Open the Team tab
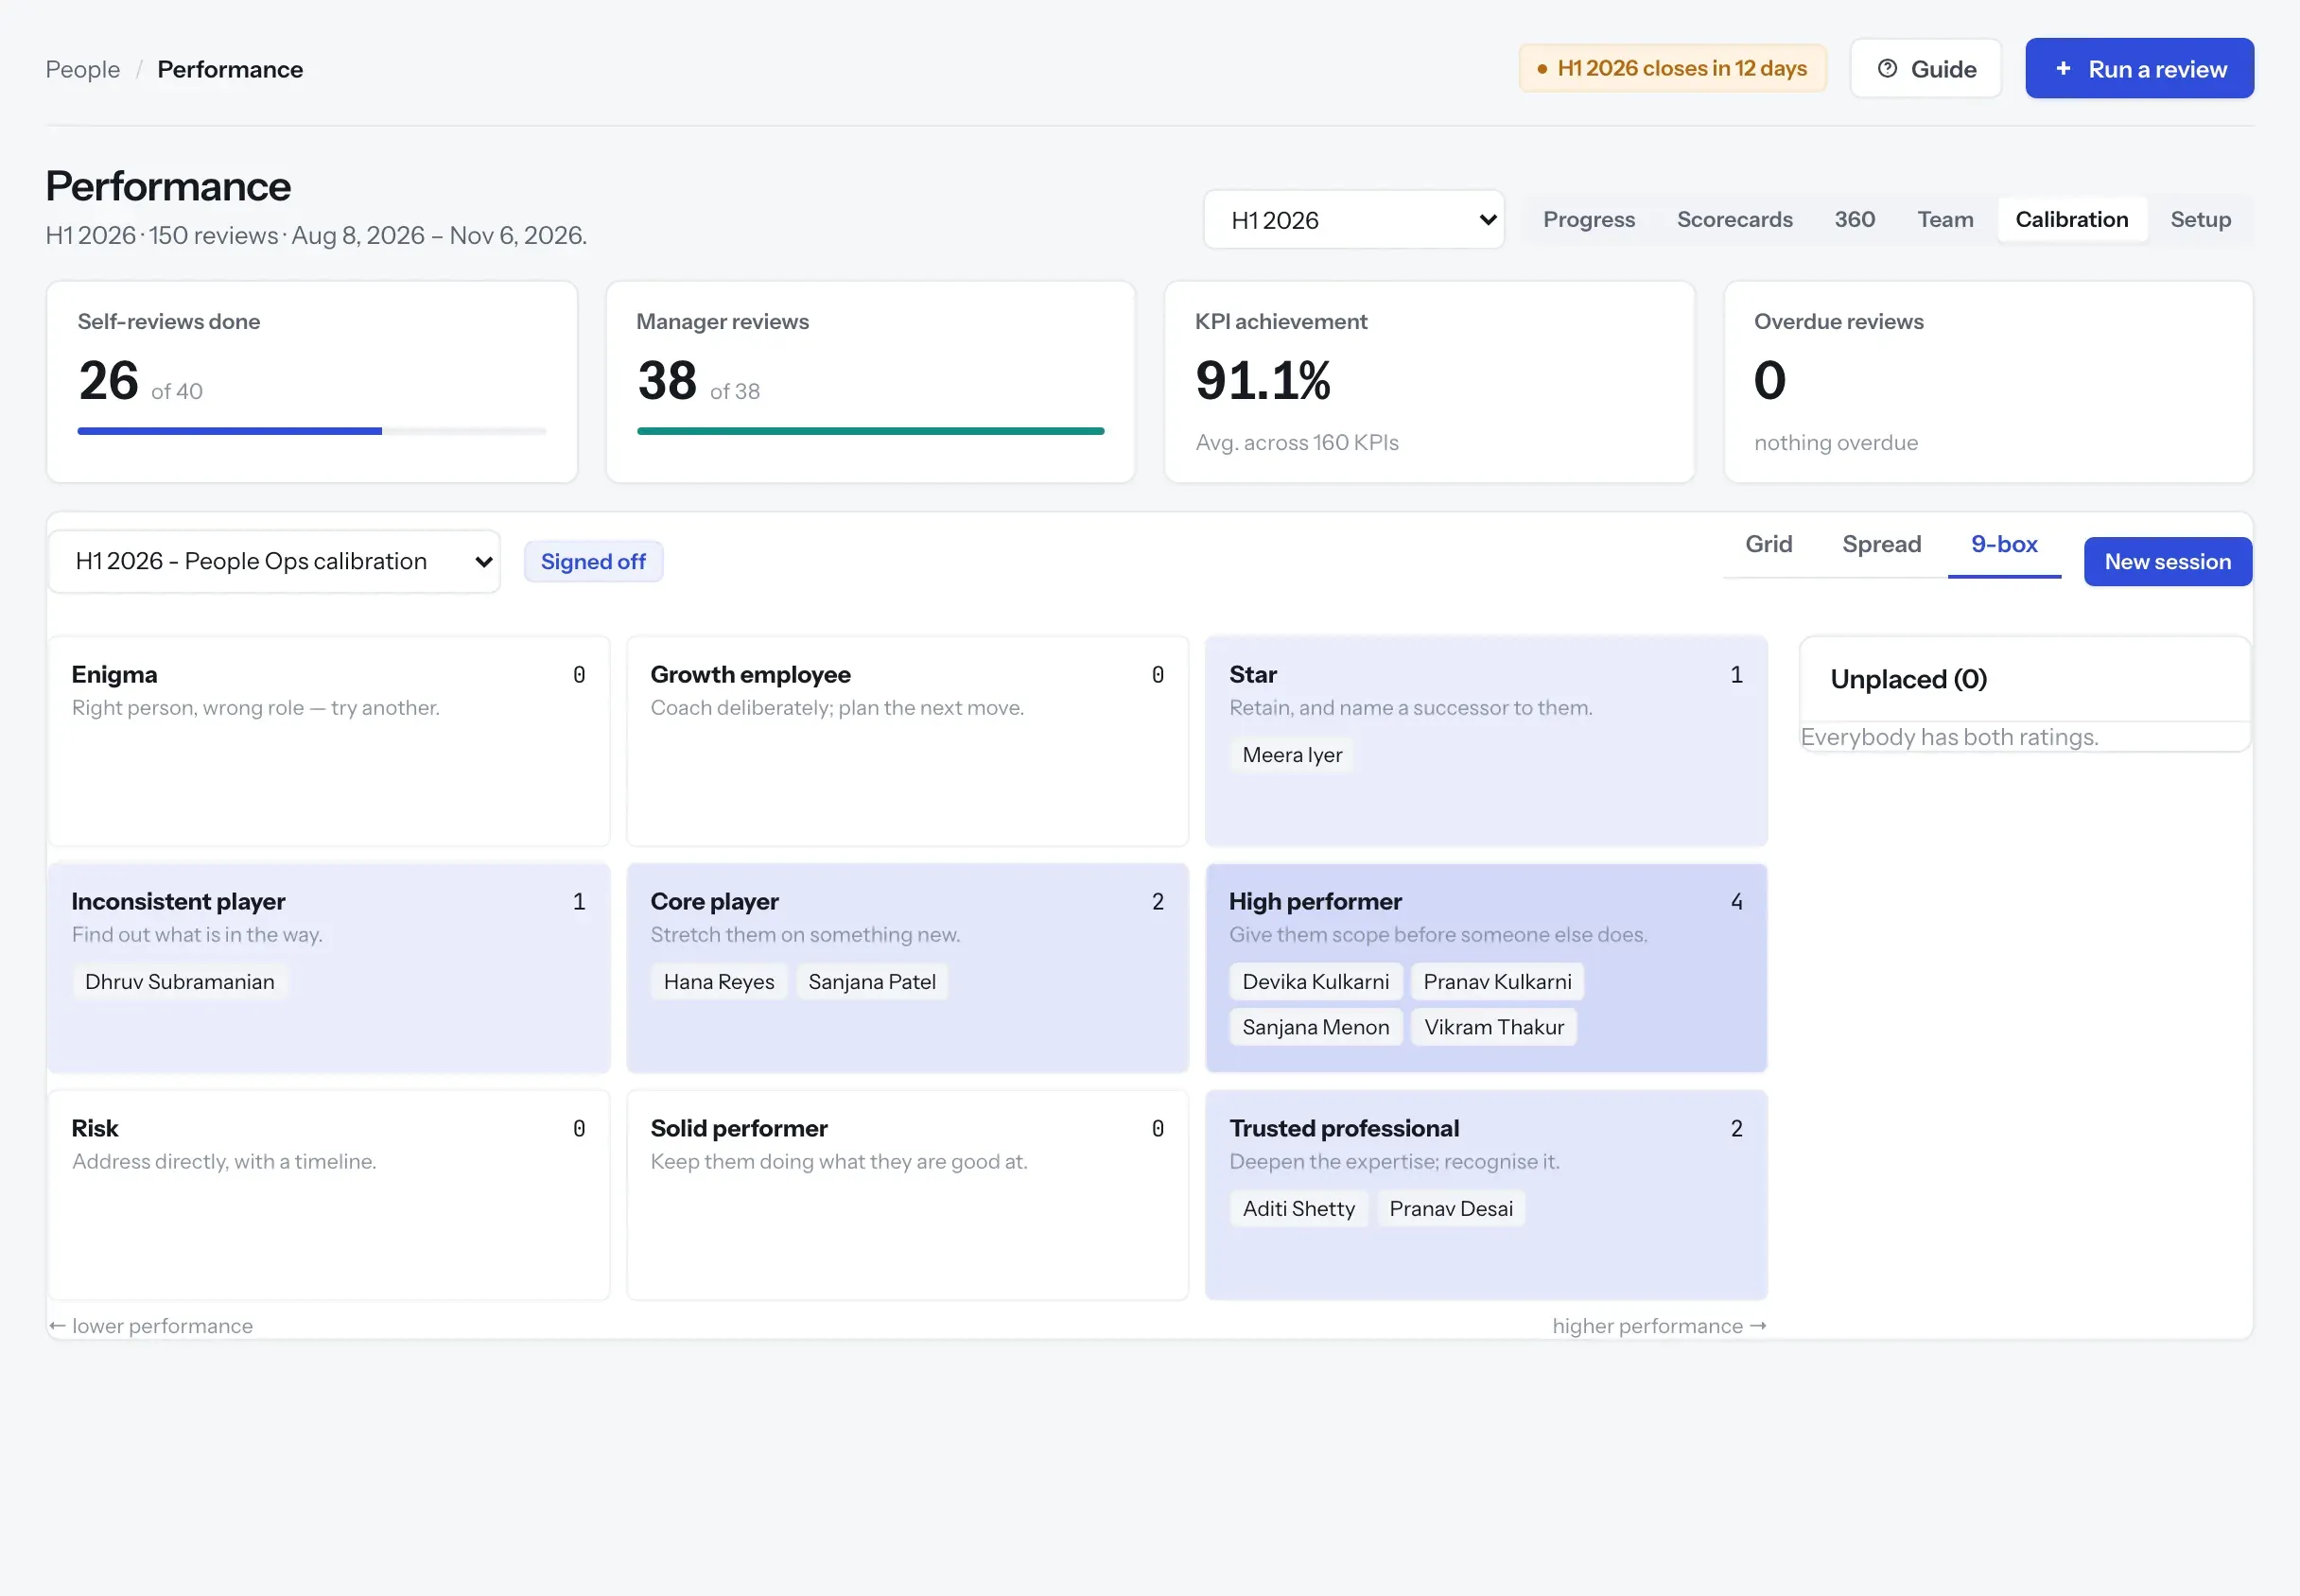2300x1596 pixels. [1945, 220]
